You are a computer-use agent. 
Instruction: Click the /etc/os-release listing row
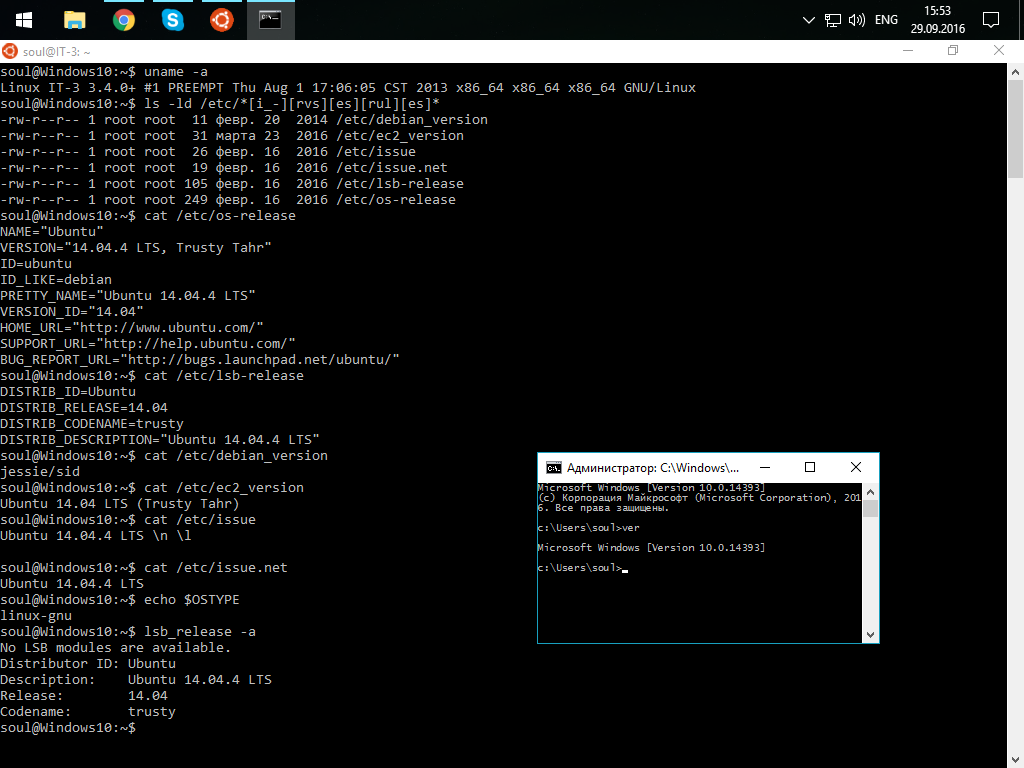[228, 200]
